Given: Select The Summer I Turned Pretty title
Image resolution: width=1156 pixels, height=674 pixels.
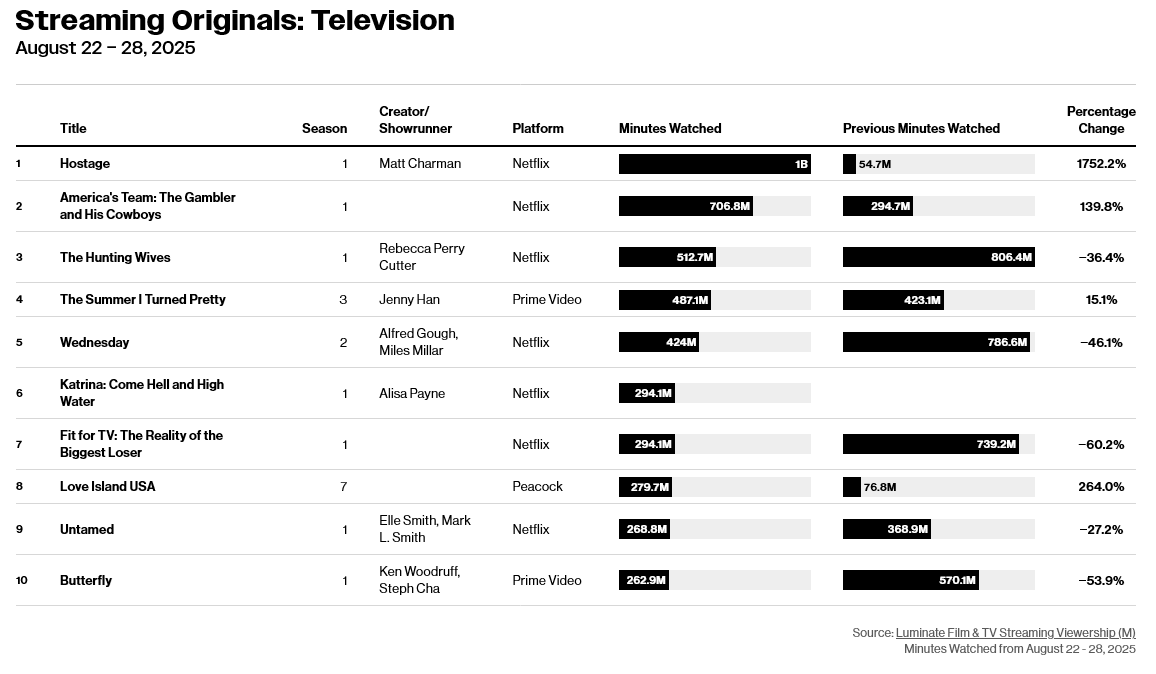Looking at the screenshot, I should tap(142, 299).
